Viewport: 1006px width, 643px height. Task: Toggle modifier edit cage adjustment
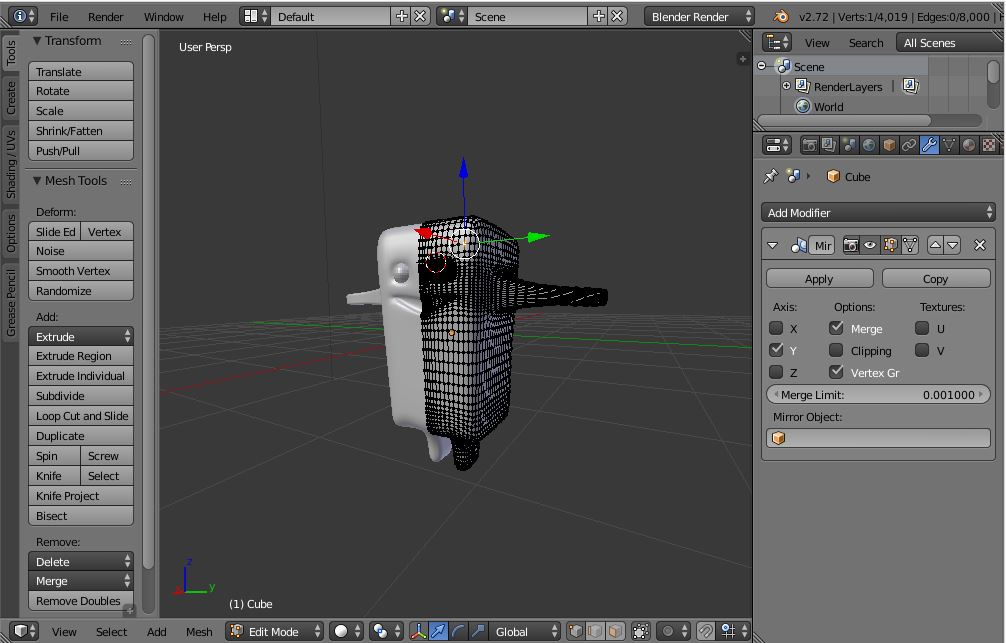[910, 245]
